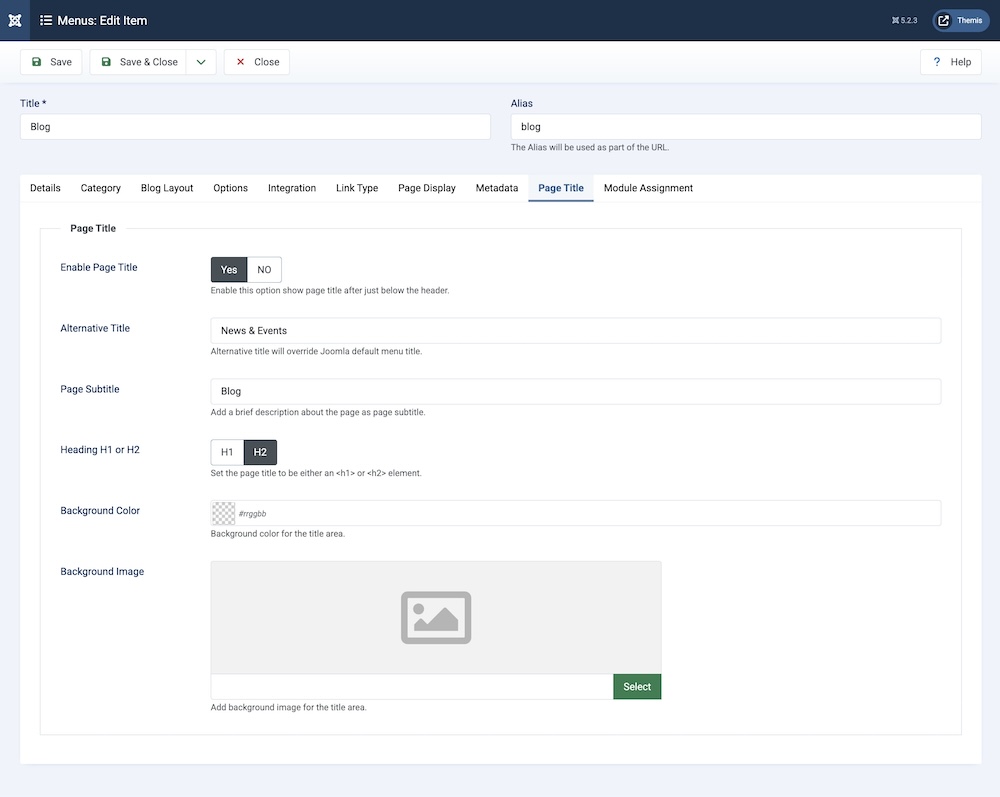This screenshot has width=1000, height=797.
Task: Click the Save floppy disk button
Action: (51, 62)
